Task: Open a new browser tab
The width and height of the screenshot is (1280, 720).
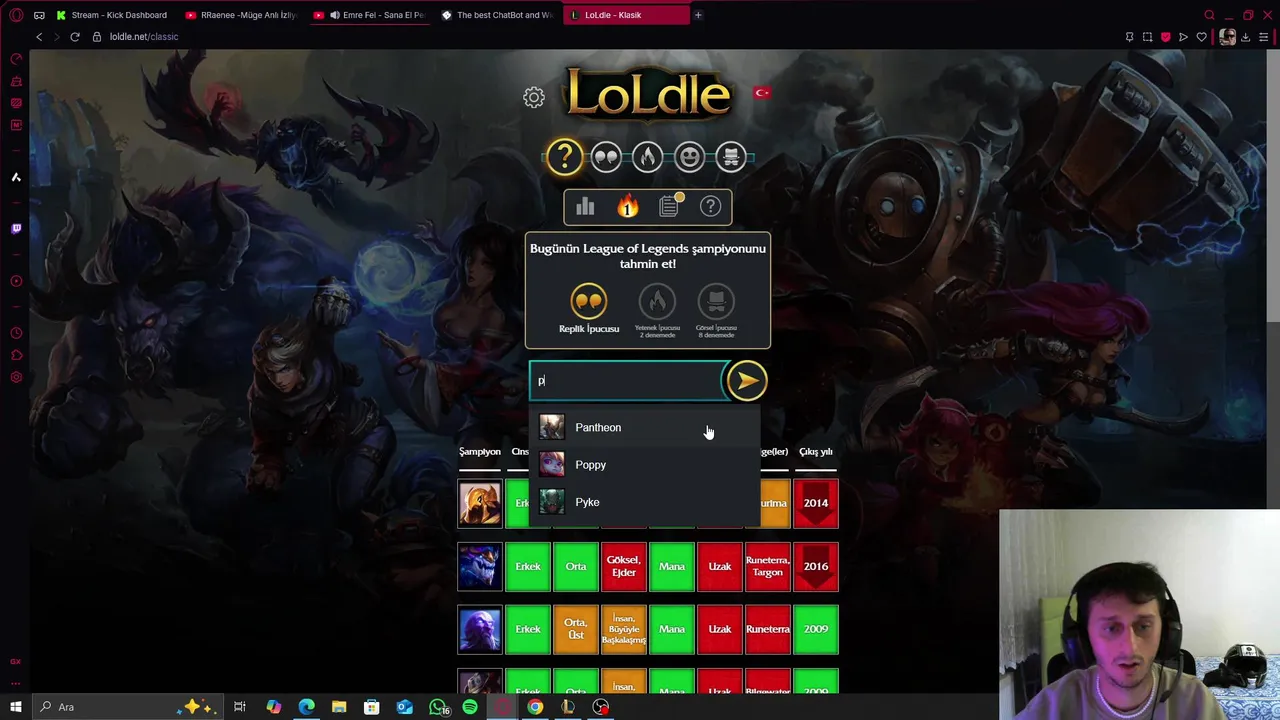Action: (698, 15)
